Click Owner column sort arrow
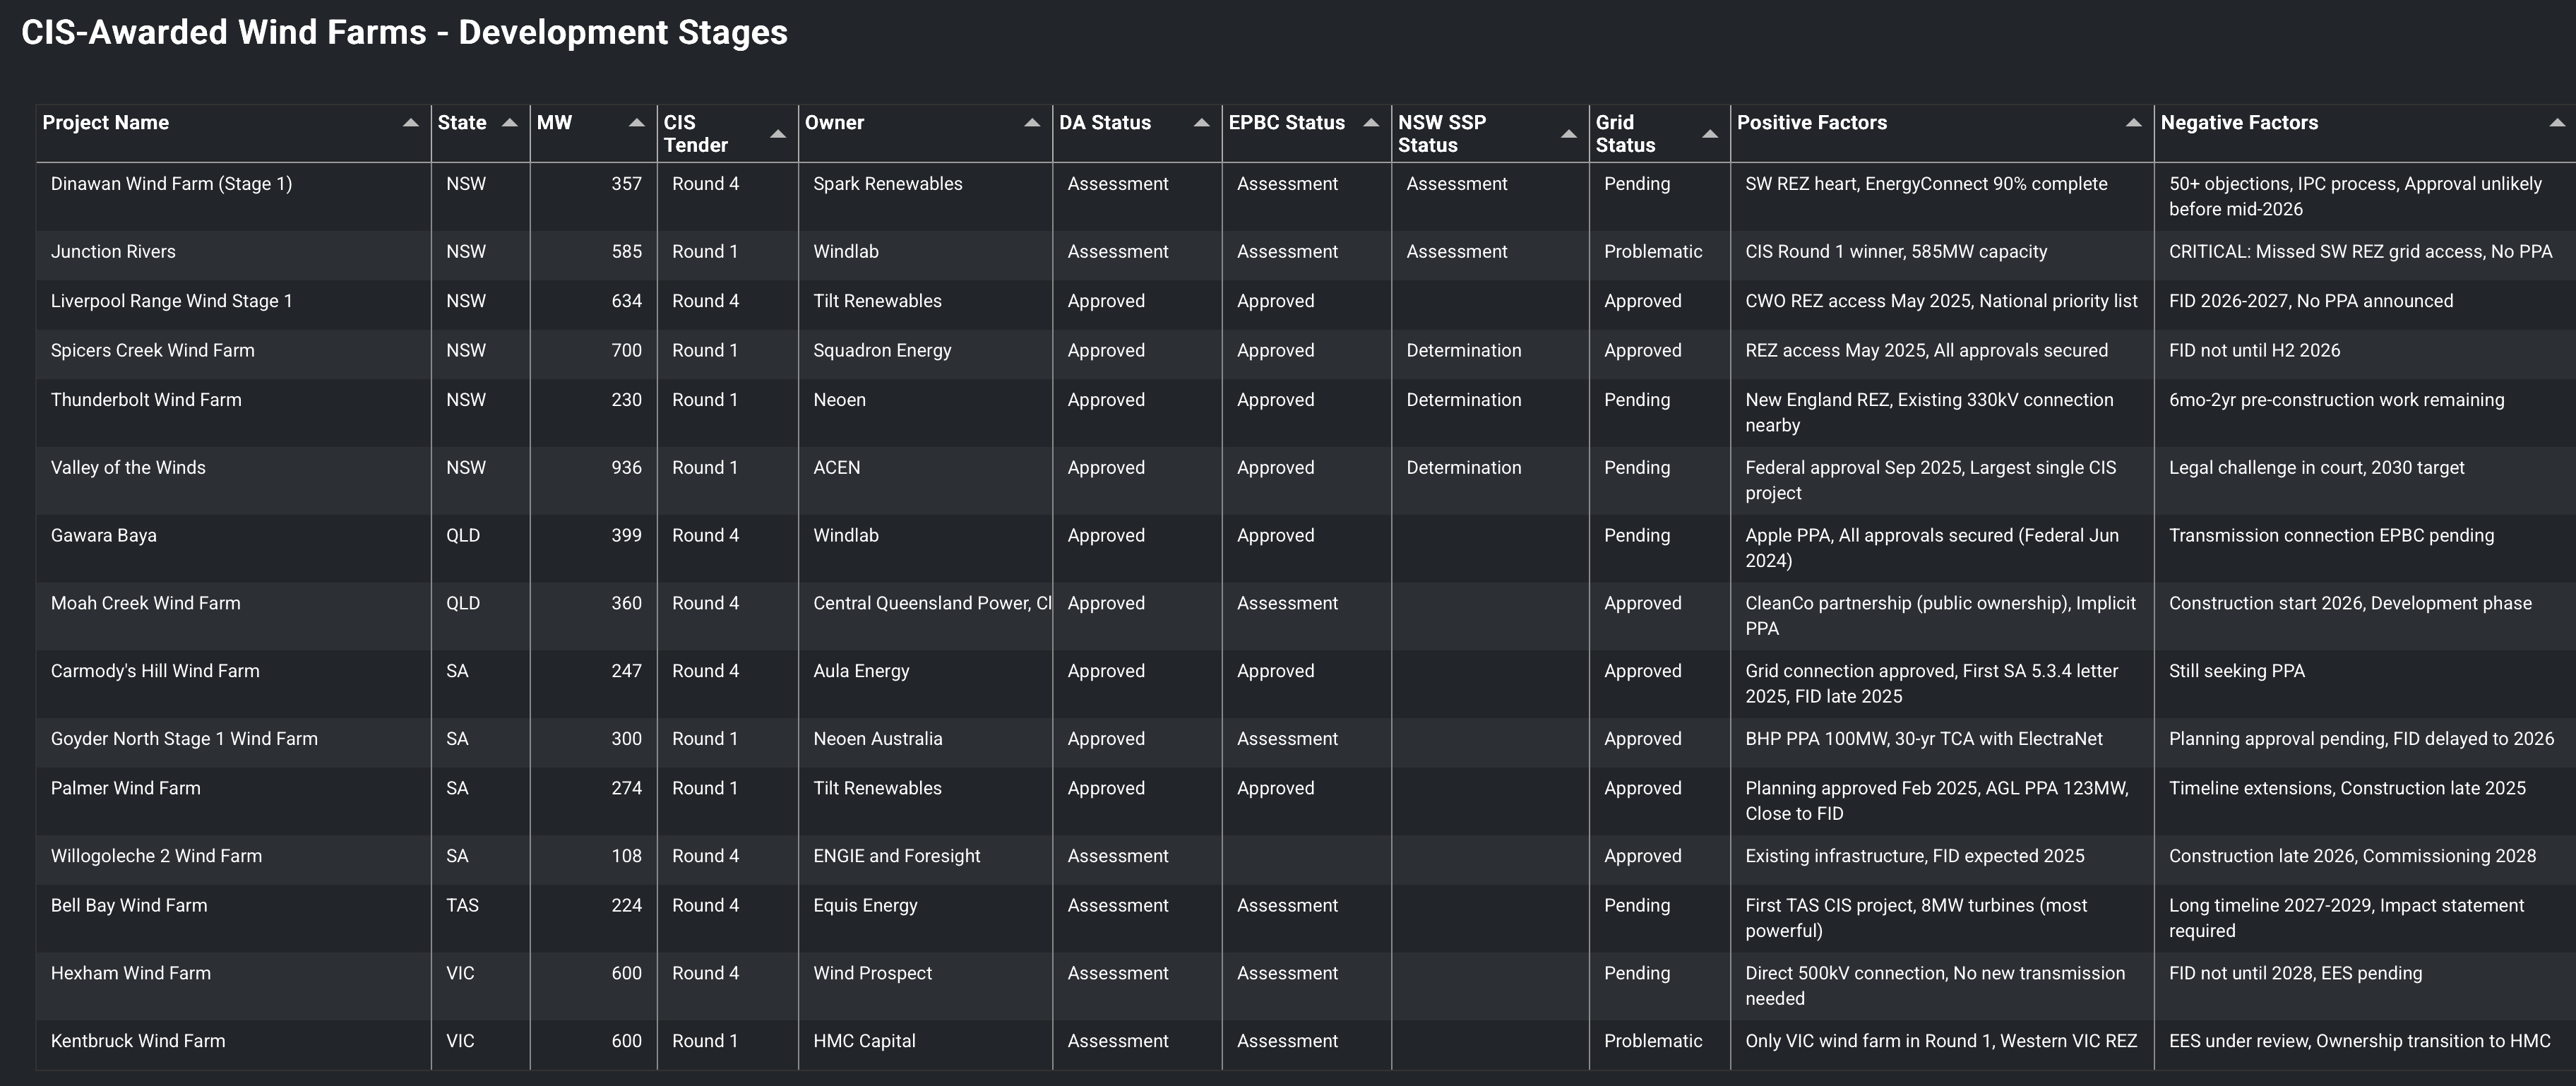2576x1086 pixels. 1032,123
